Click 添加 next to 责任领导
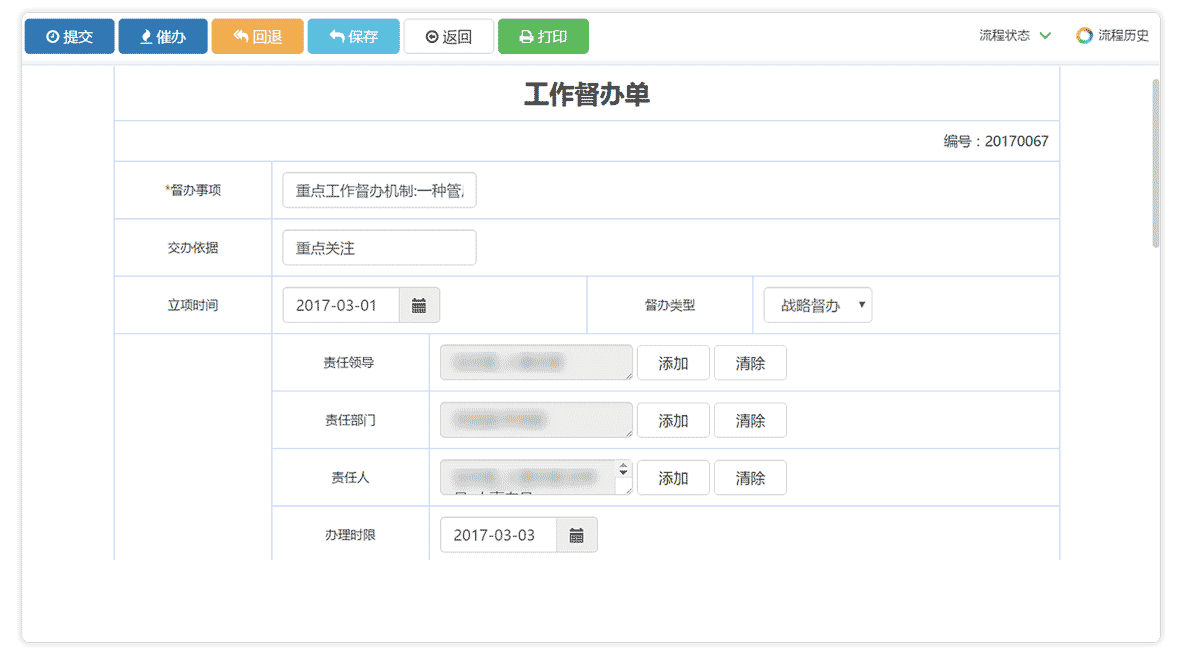The height and width of the screenshot is (655, 1180). [673, 362]
